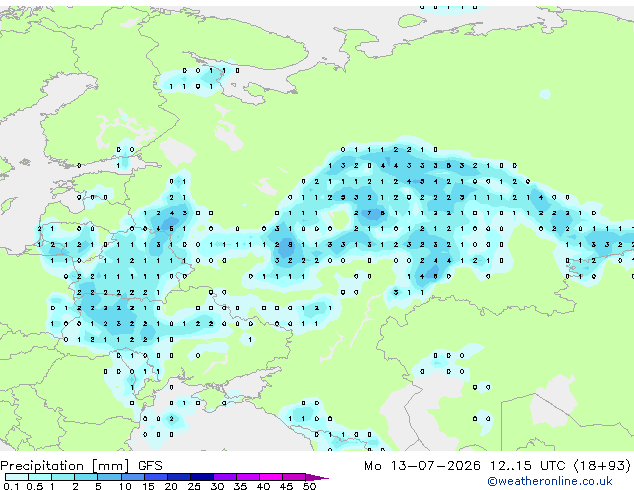Click the "12..15 UTC" time text
The image size is (634, 490).
click(x=528, y=466)
